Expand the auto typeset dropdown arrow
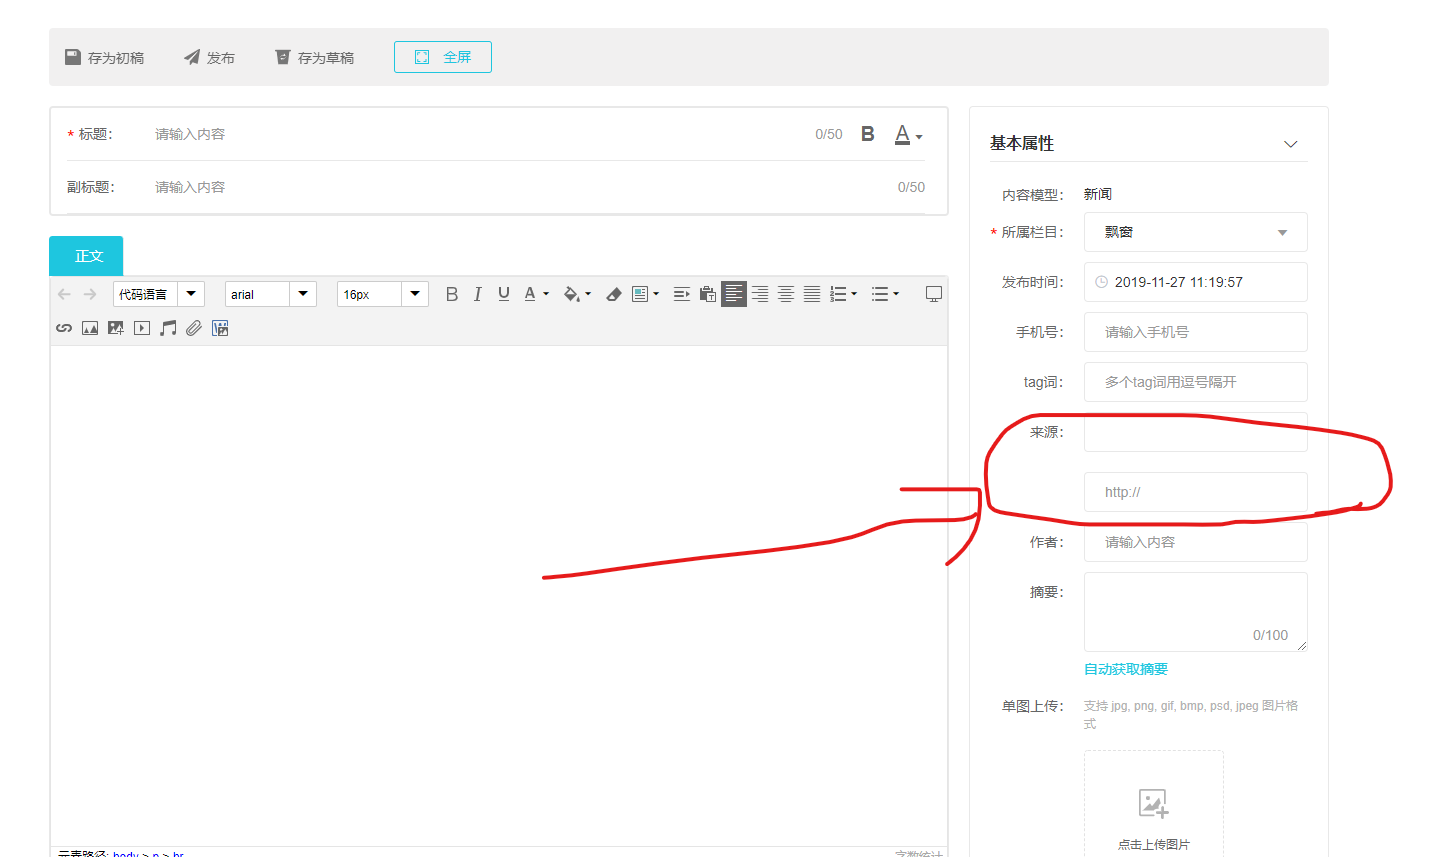The width and height of the screenshot is (1453, 857). pos(656,294)
